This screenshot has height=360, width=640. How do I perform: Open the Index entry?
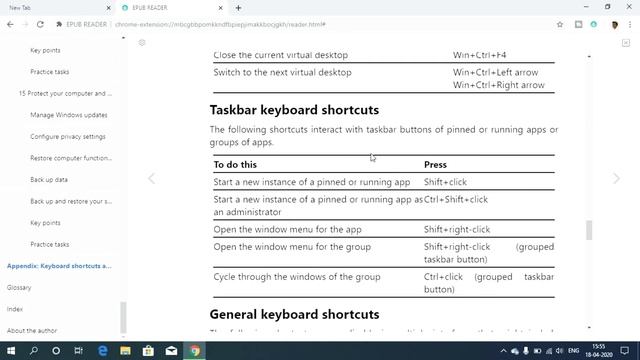(x=15, y=309)
